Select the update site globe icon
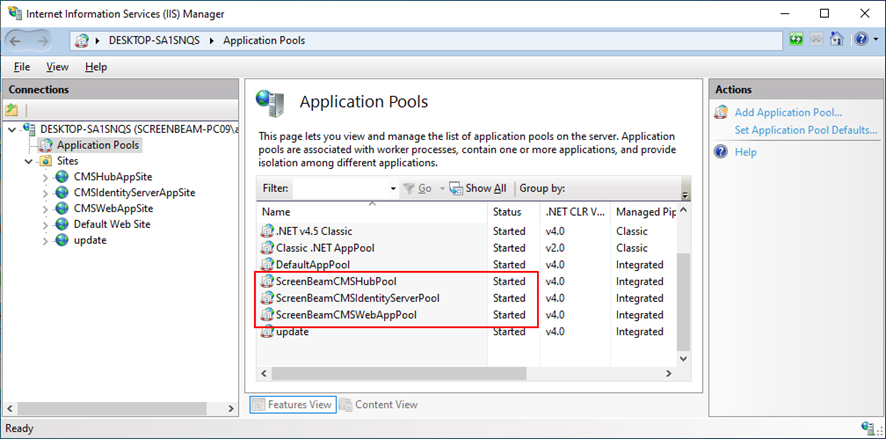886x439 pixels. click(x=62, y=240)
